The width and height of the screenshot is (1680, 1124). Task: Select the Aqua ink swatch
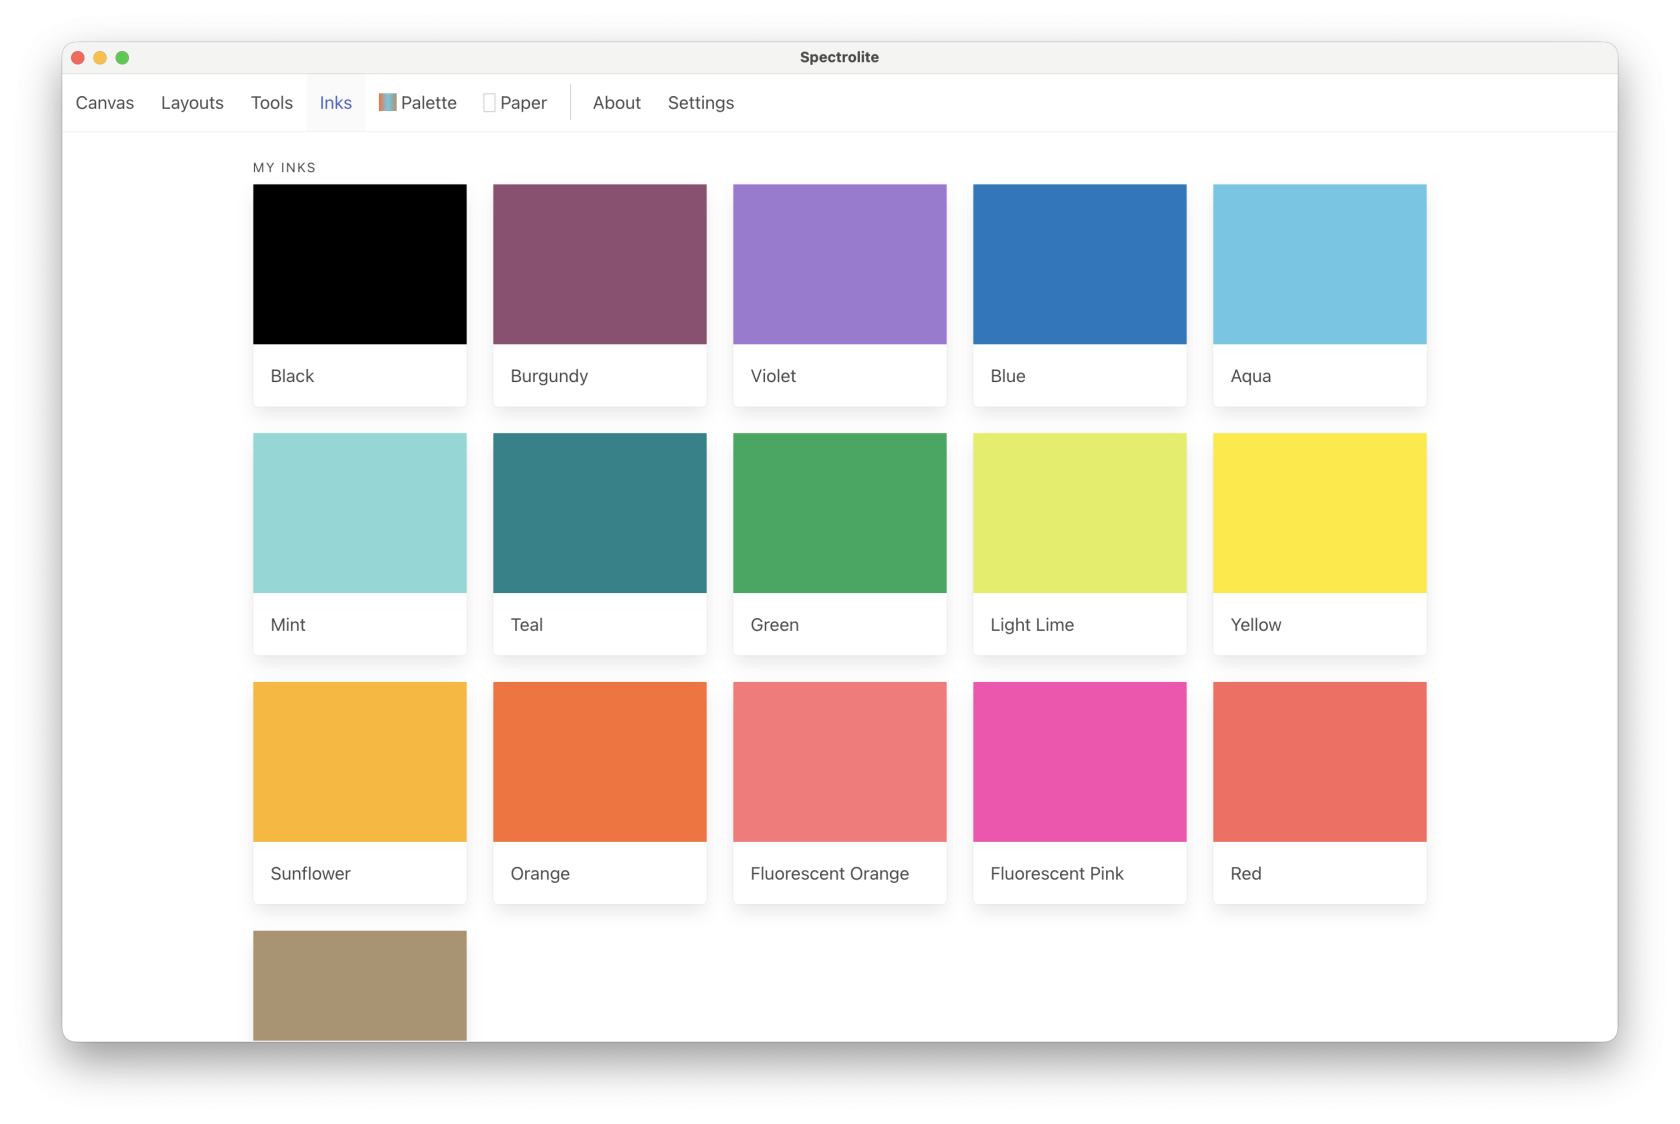[1320, 264]
